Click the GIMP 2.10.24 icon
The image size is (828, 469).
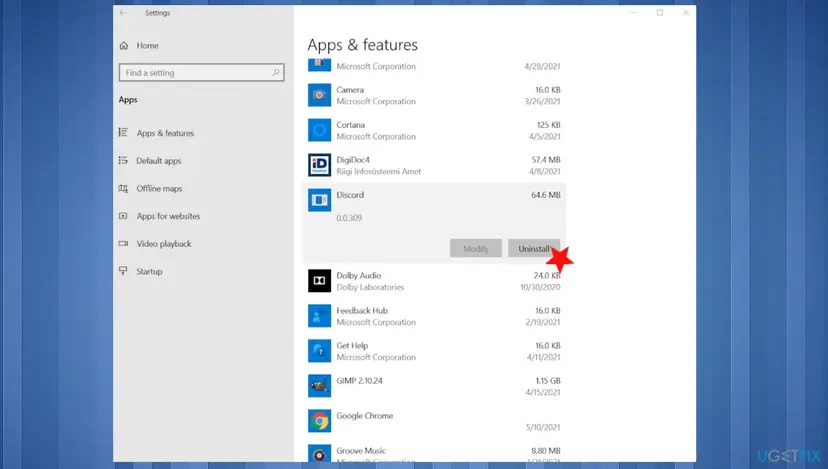[x=319, y=386]
